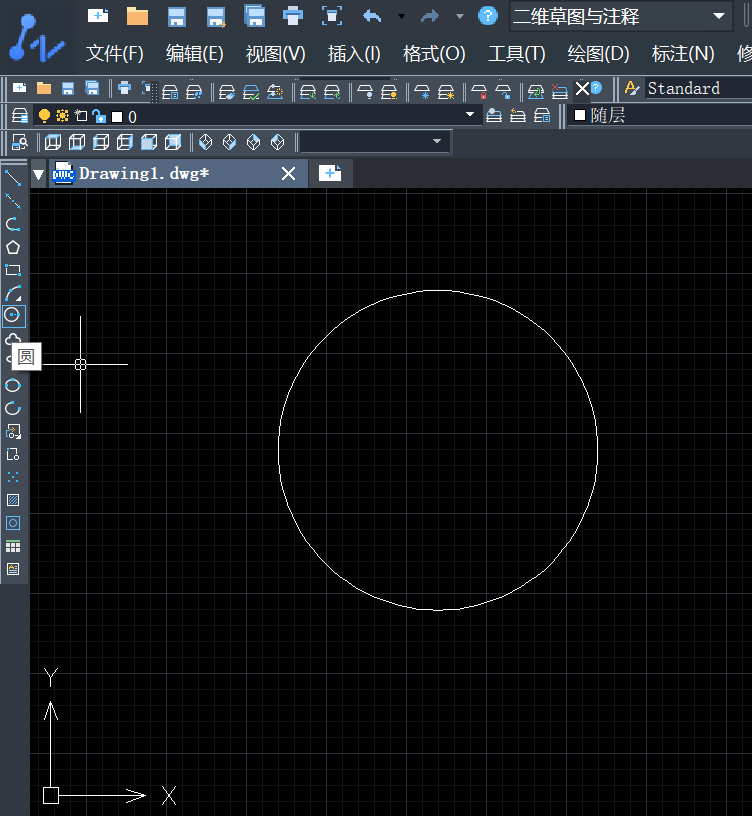
Task: Switch to Front view cube icon
Action: (148, 142)
